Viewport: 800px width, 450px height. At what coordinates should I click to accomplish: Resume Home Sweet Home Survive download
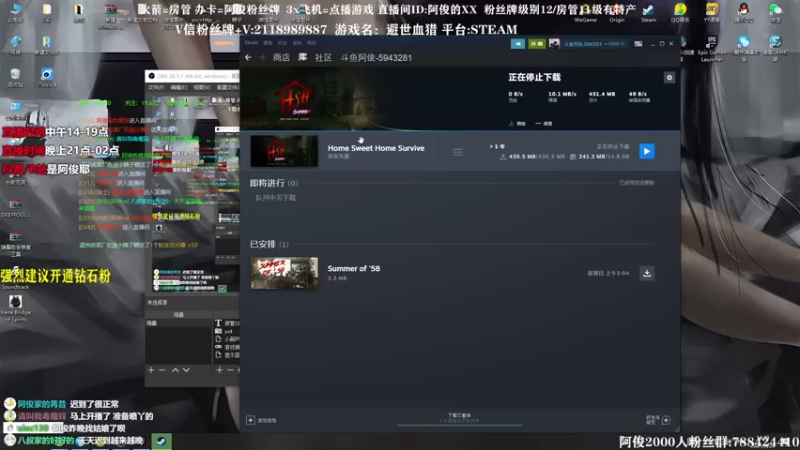coord(646,152)
